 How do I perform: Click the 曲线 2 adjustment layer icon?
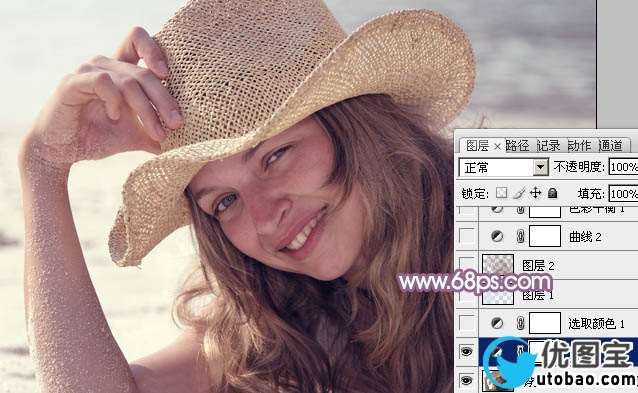497,236
